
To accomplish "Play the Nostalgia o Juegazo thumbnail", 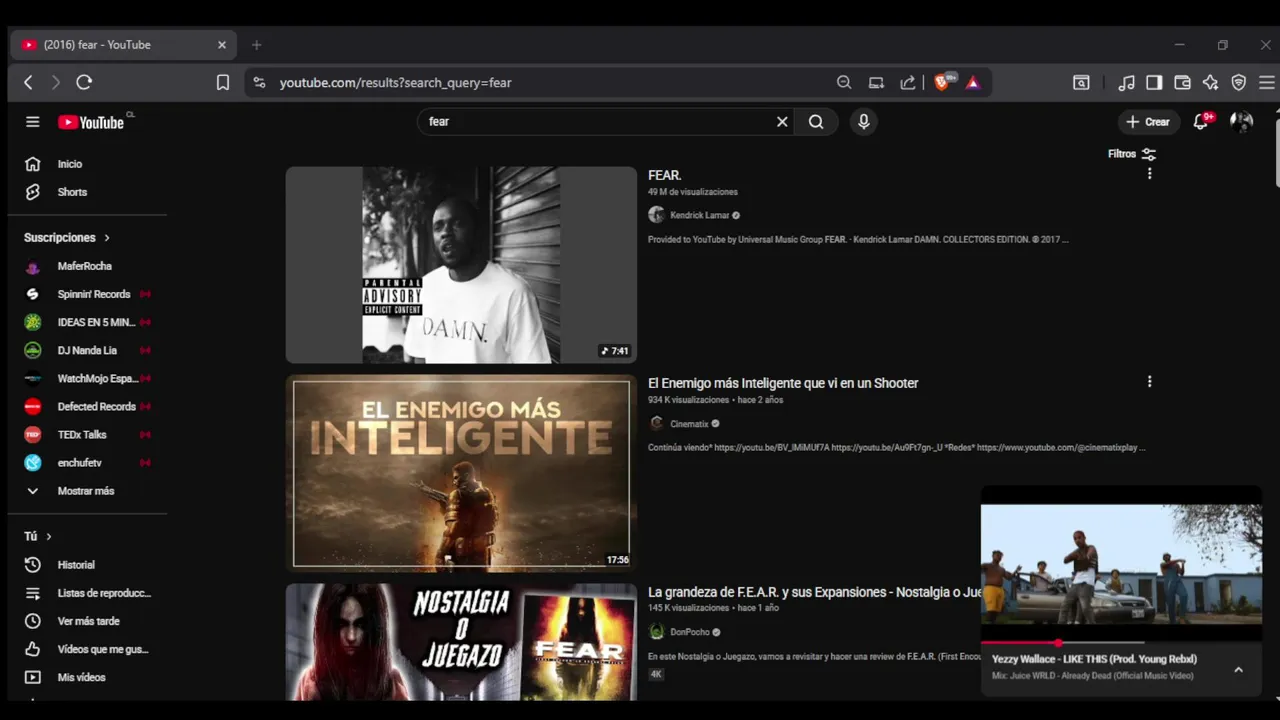I will point(461,641).
